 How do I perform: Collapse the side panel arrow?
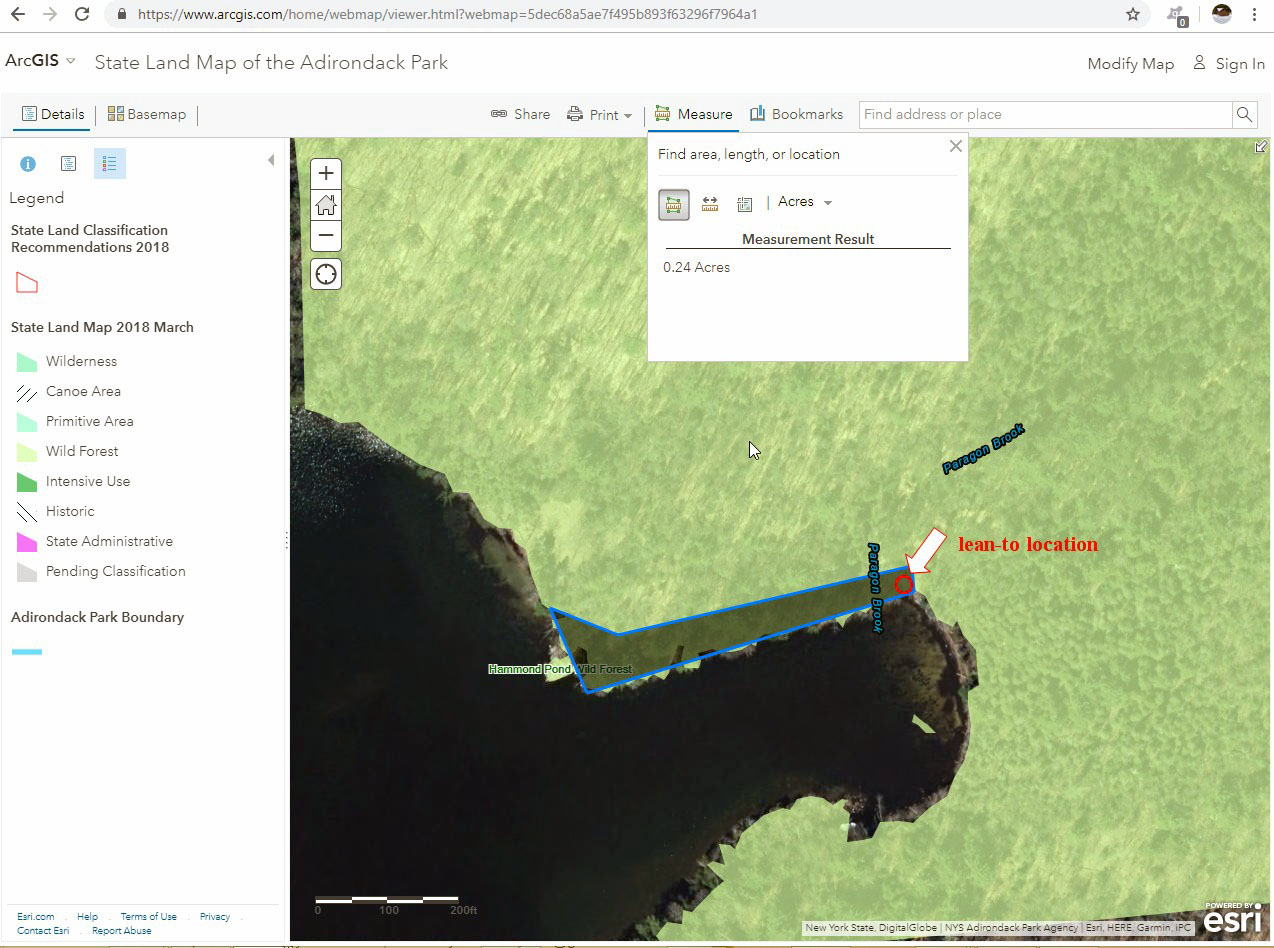pos(270,160)
